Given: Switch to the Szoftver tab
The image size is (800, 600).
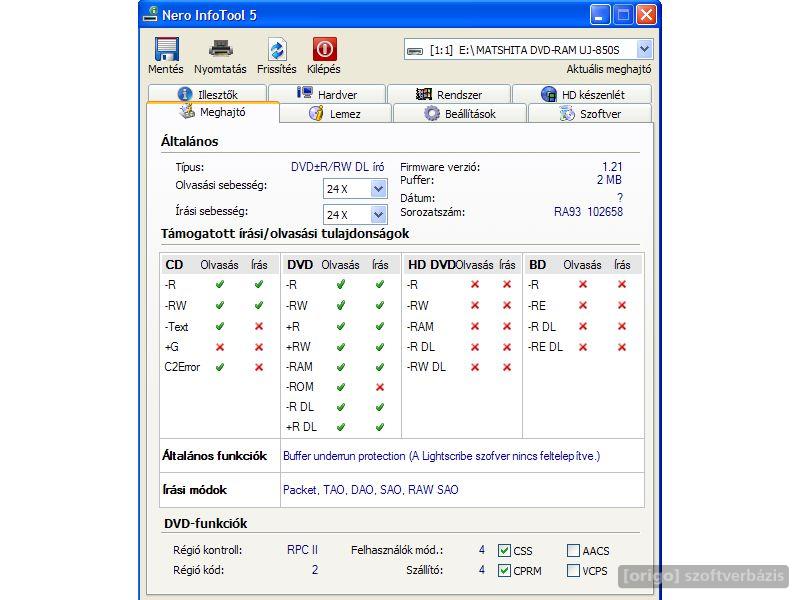Looking at the screenshot, I should pyautogui.click(x=590, y=113).
